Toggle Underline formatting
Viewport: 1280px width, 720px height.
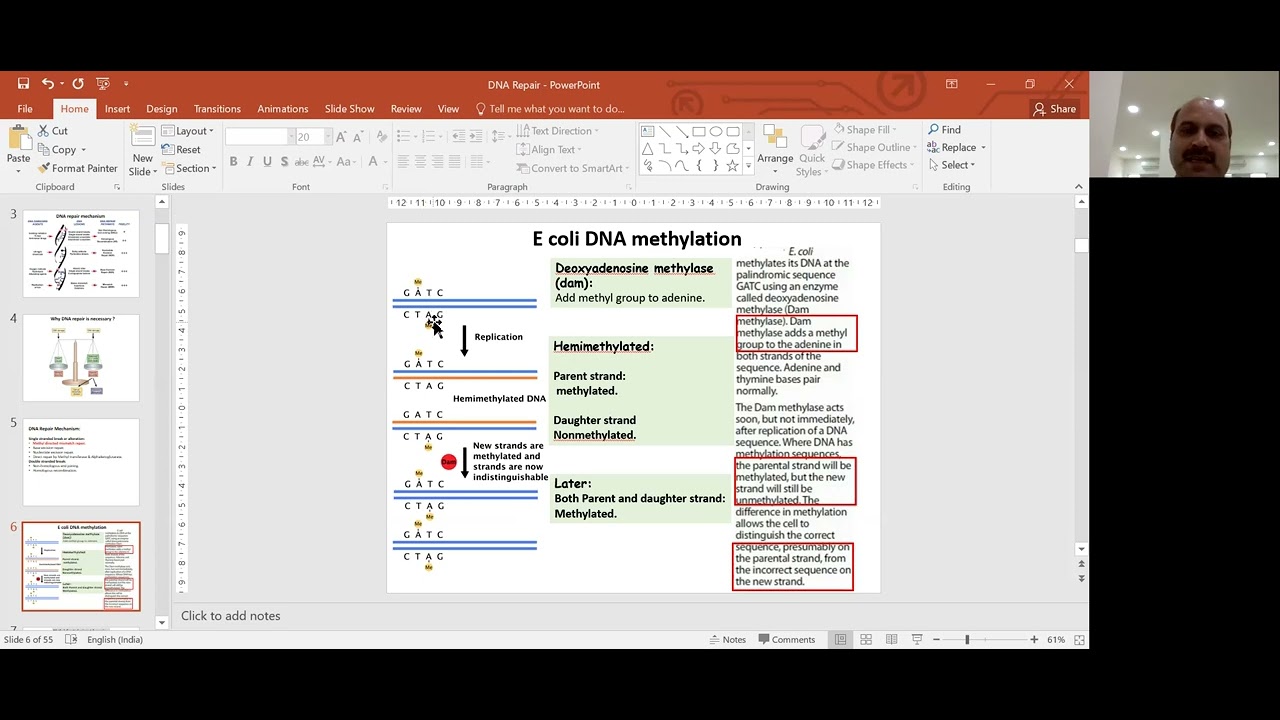click(x=267, y=162)
